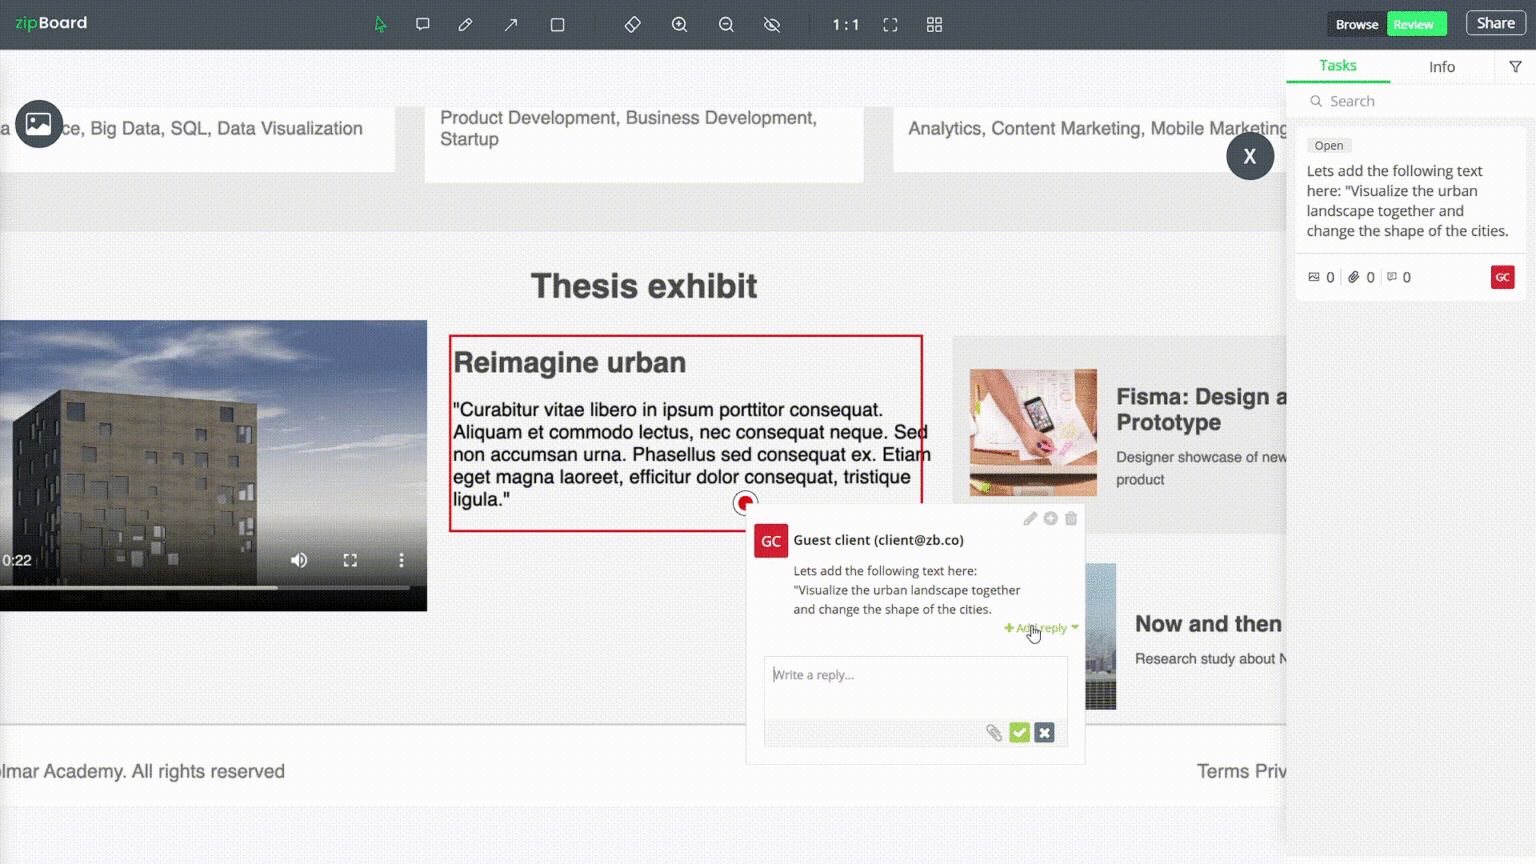Select the comment annotation tool
Screen dimensions: 1536x864
coord(423,24)
